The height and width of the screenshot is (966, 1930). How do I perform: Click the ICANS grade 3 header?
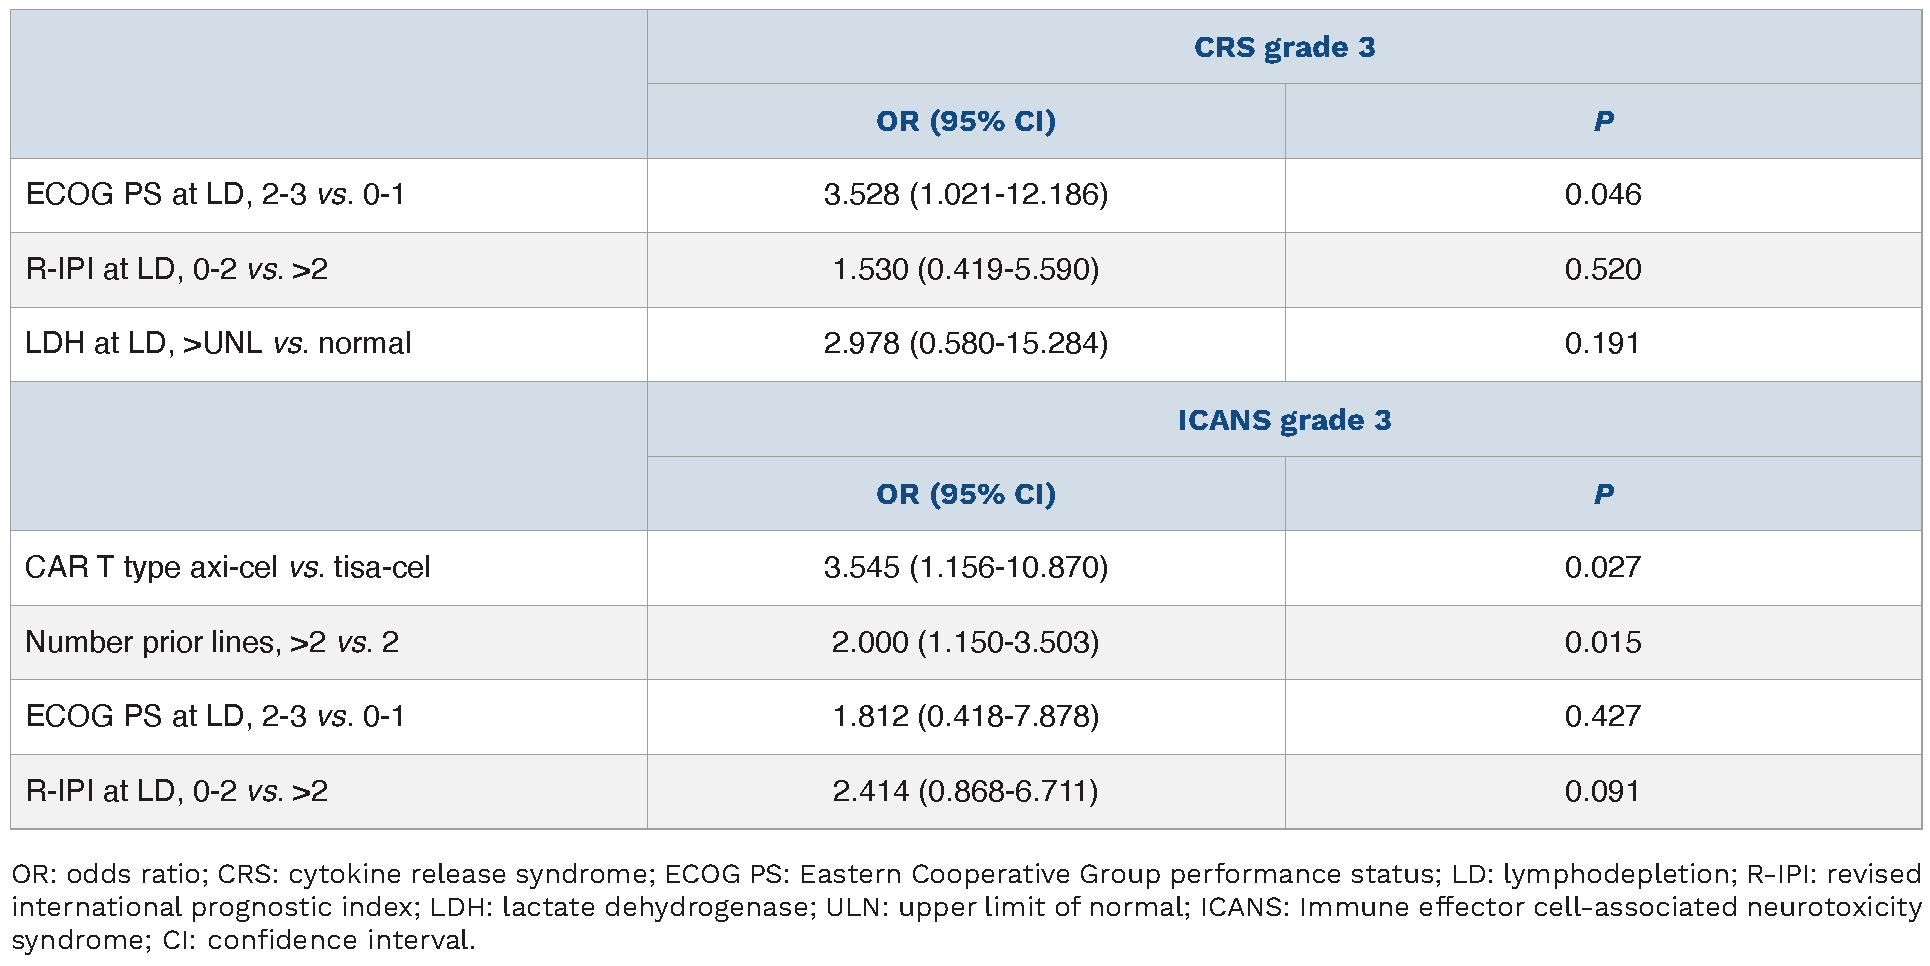pos(1284,420)
